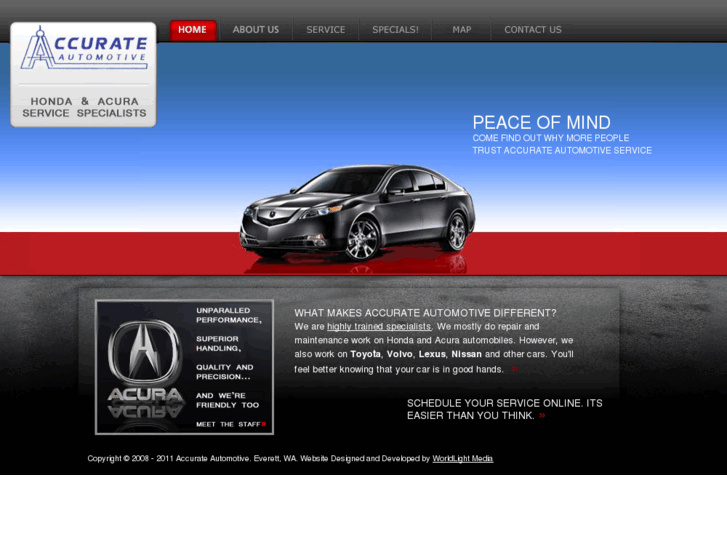Viewport: 727px width, 545px height.
Task: Click the Acura emblem banner image
Action: click(x=184, y=367)
